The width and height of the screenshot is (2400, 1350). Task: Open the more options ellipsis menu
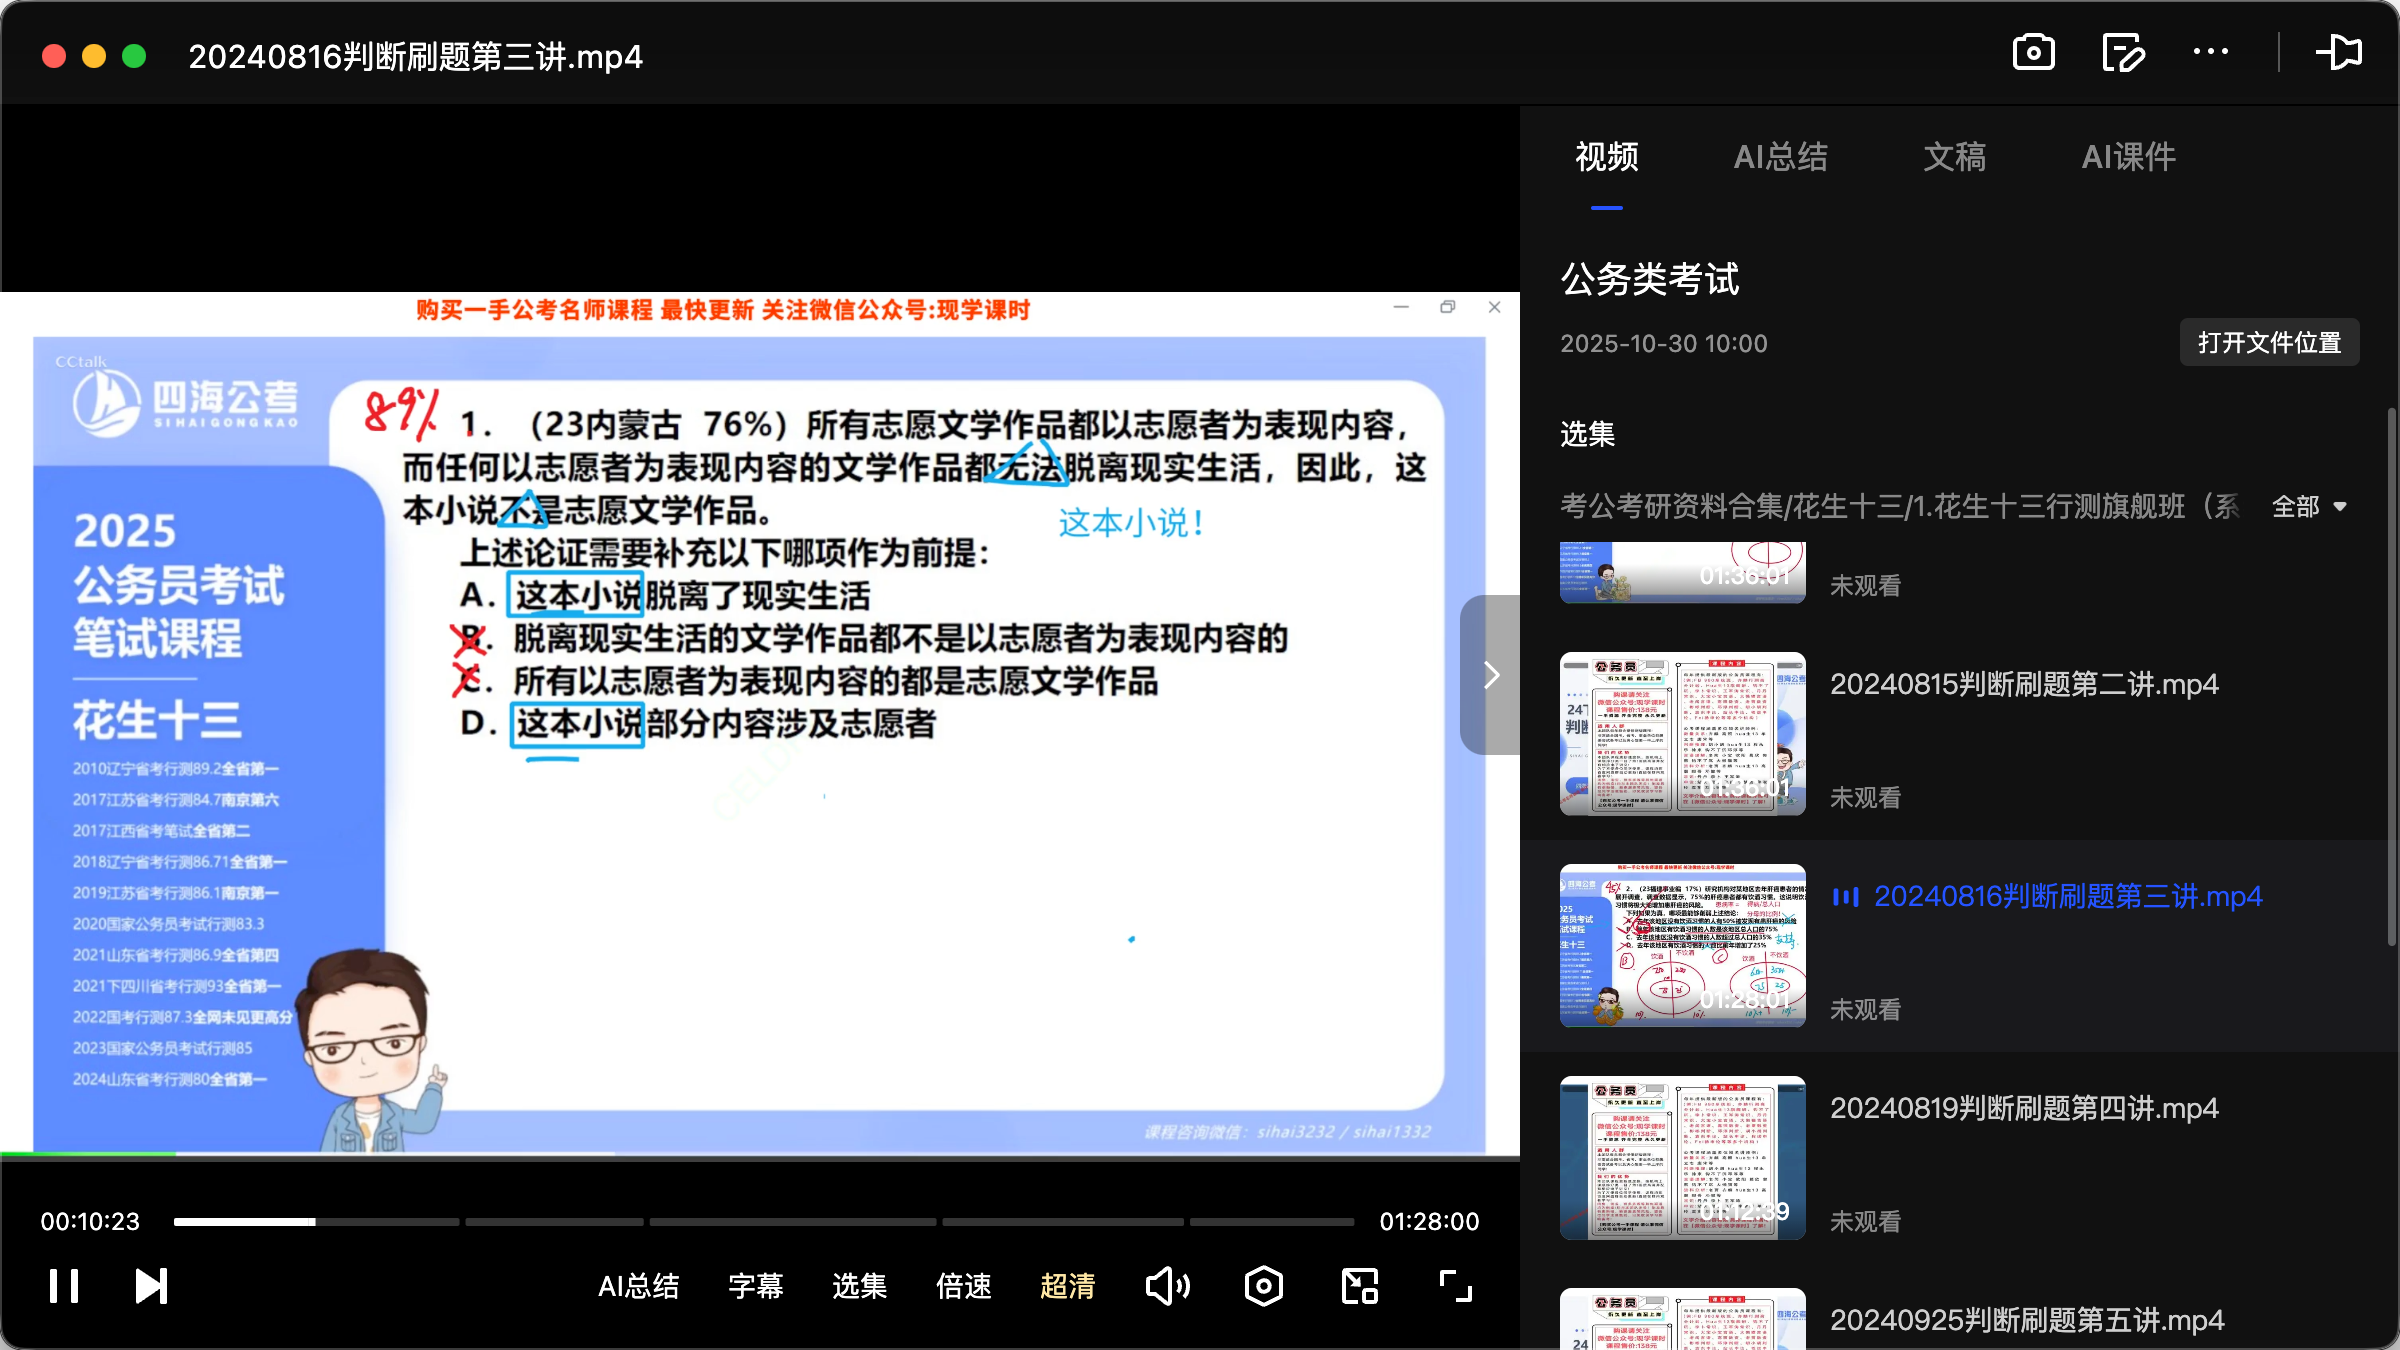2211,52
